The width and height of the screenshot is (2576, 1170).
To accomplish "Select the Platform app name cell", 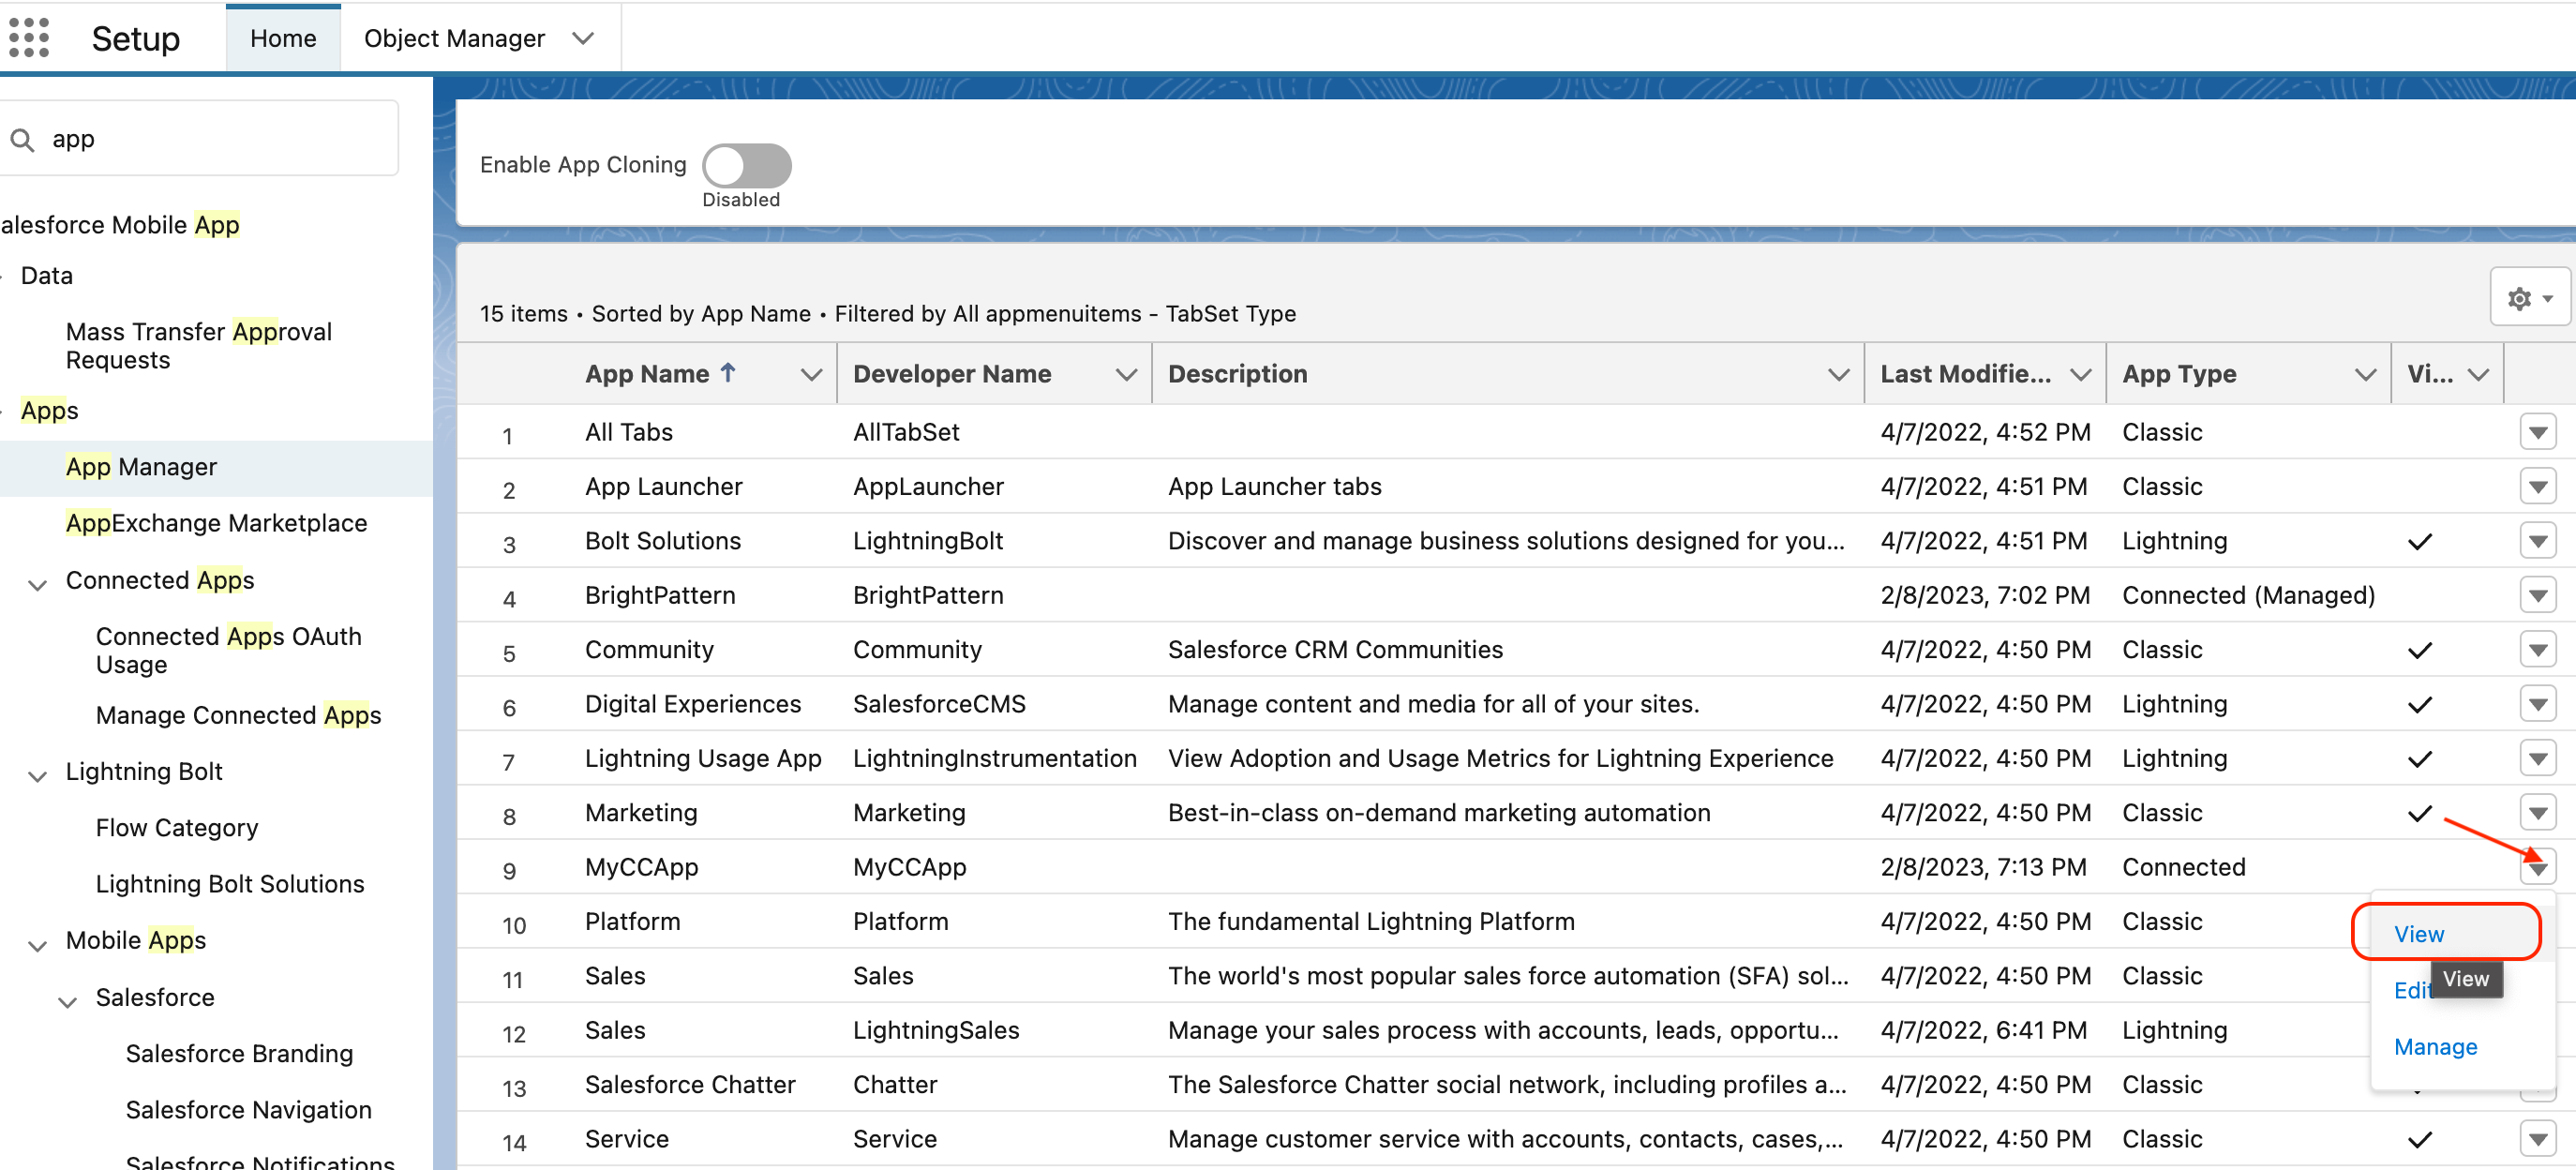I will tap(632, 921).
